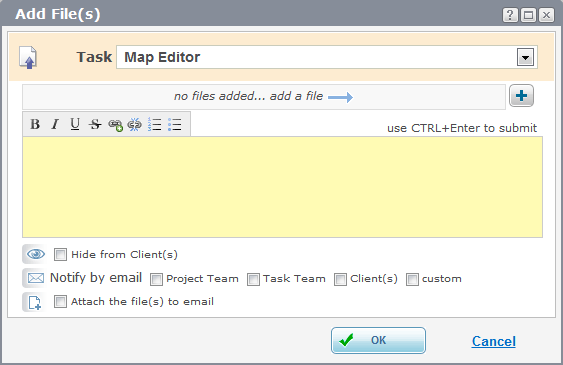Viewport: 563px width, 365px height.
Task: Insert a hyperlink with link icon
Action: point(115,125)
